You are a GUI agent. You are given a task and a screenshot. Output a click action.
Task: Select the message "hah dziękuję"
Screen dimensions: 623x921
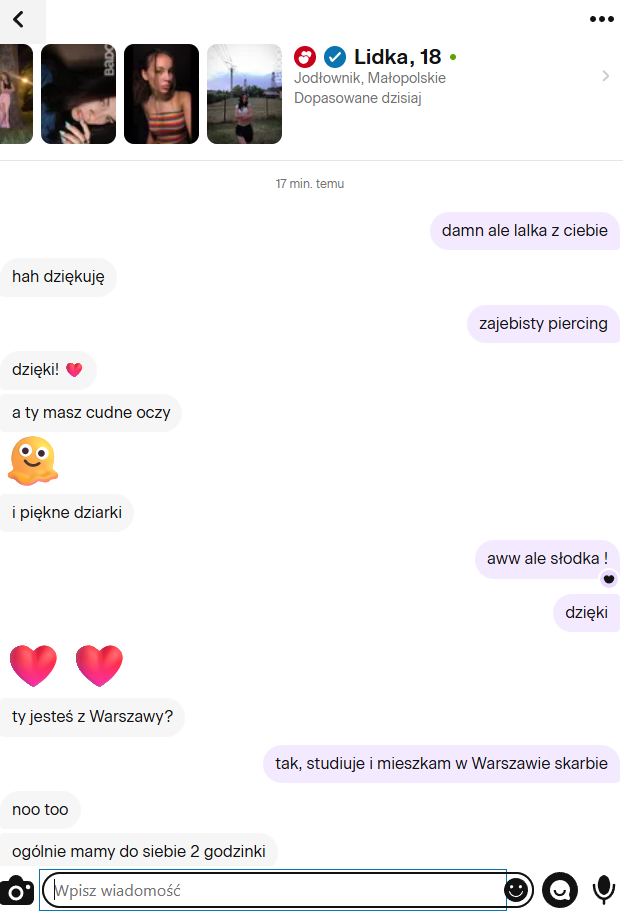coord(58,277)
